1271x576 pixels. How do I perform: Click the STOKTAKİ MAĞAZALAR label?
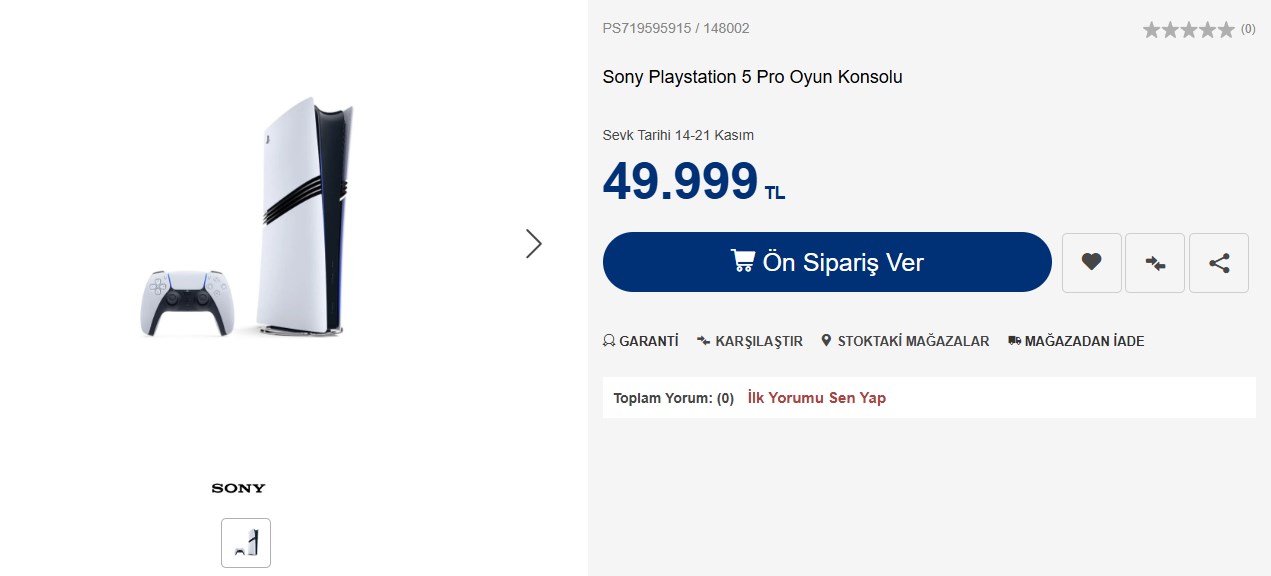coord(913,341)
